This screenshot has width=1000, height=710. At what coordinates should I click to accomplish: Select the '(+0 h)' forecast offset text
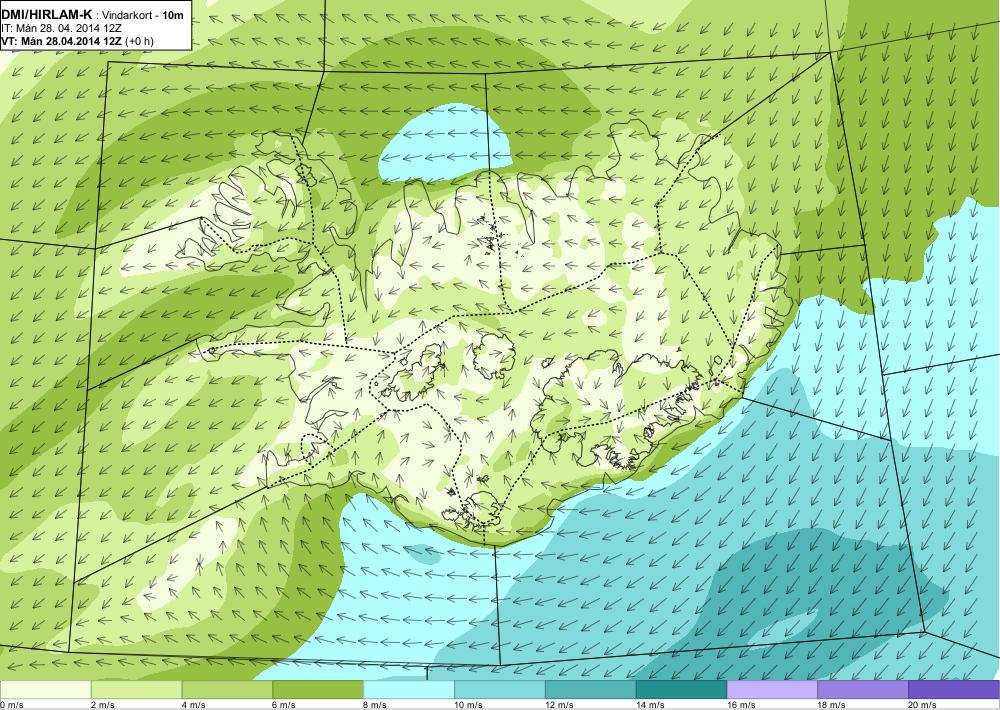click(140, 41)
